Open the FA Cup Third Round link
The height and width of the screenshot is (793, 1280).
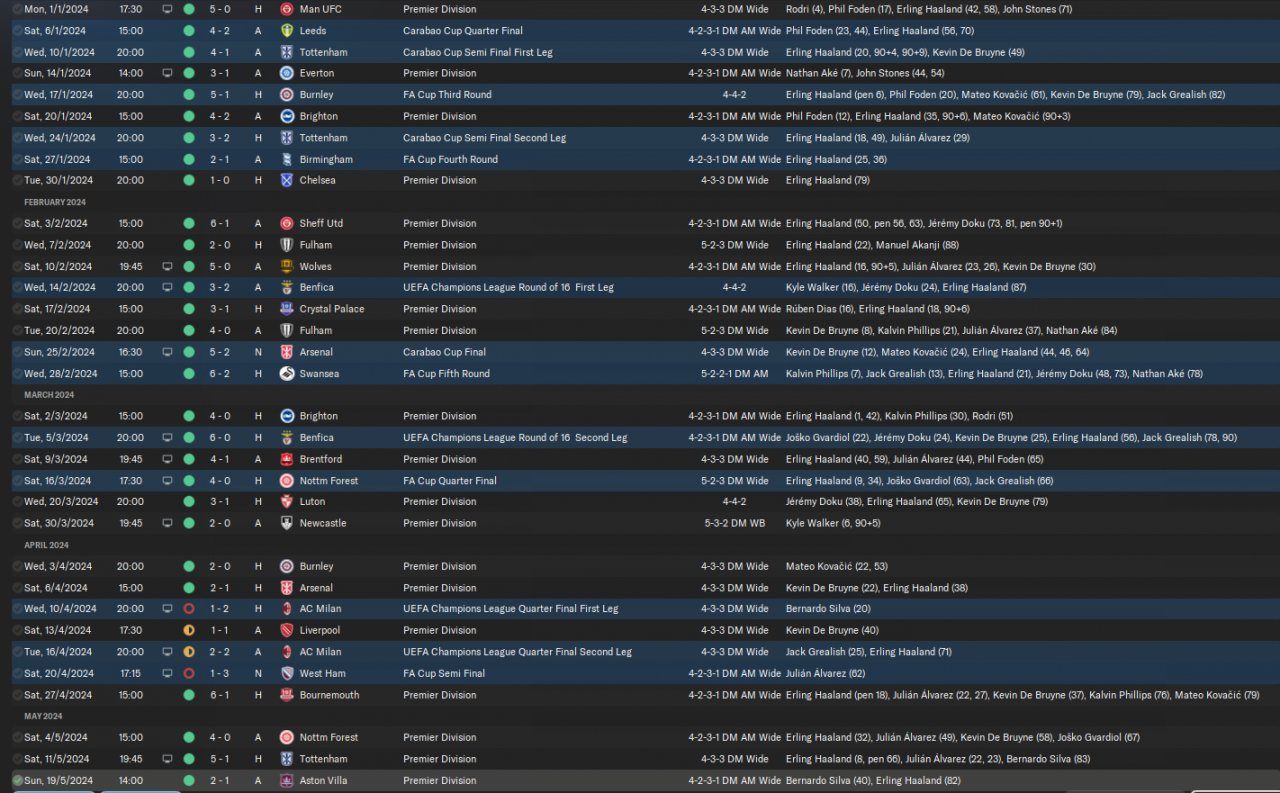[x=447, y=95]
